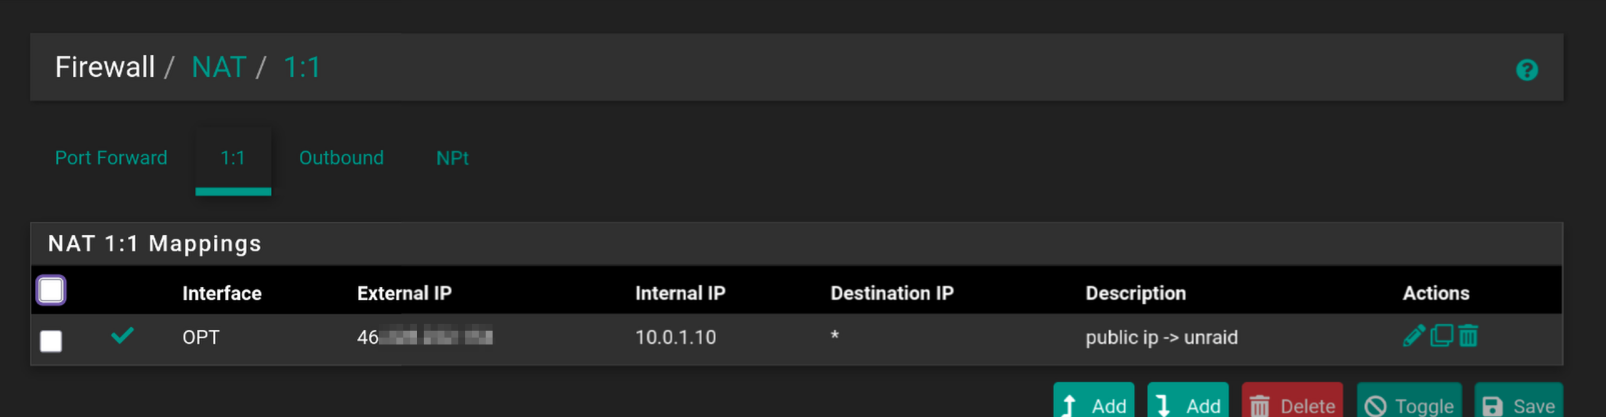Open the NPt tab
Screen dimensions: 1606x417
(x=452, y=158)
